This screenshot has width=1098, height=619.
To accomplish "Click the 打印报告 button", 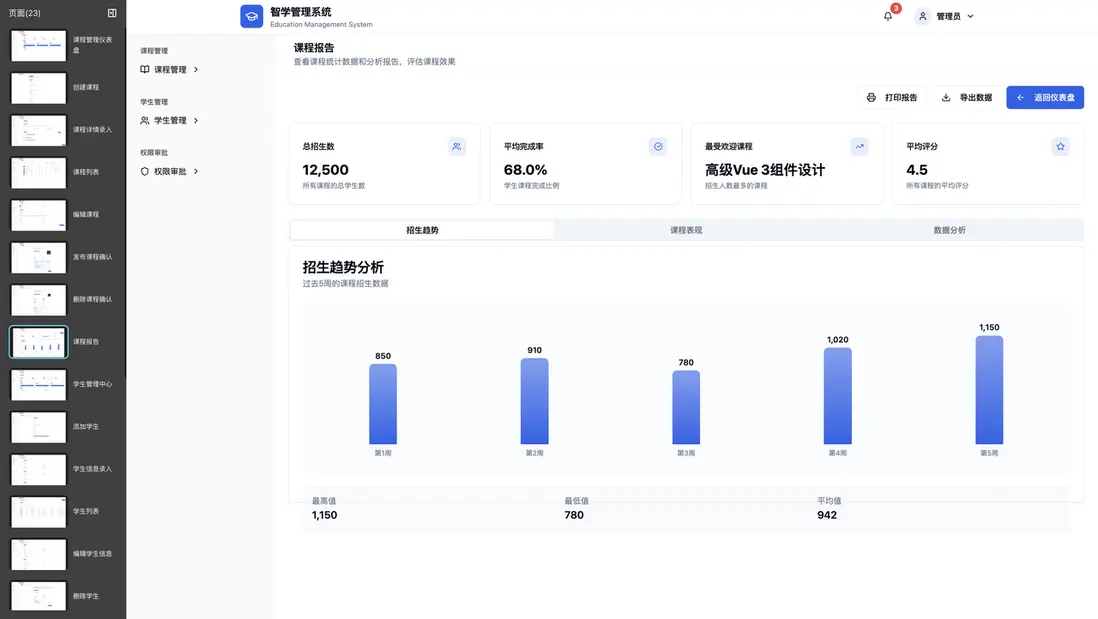I will 891,97.
